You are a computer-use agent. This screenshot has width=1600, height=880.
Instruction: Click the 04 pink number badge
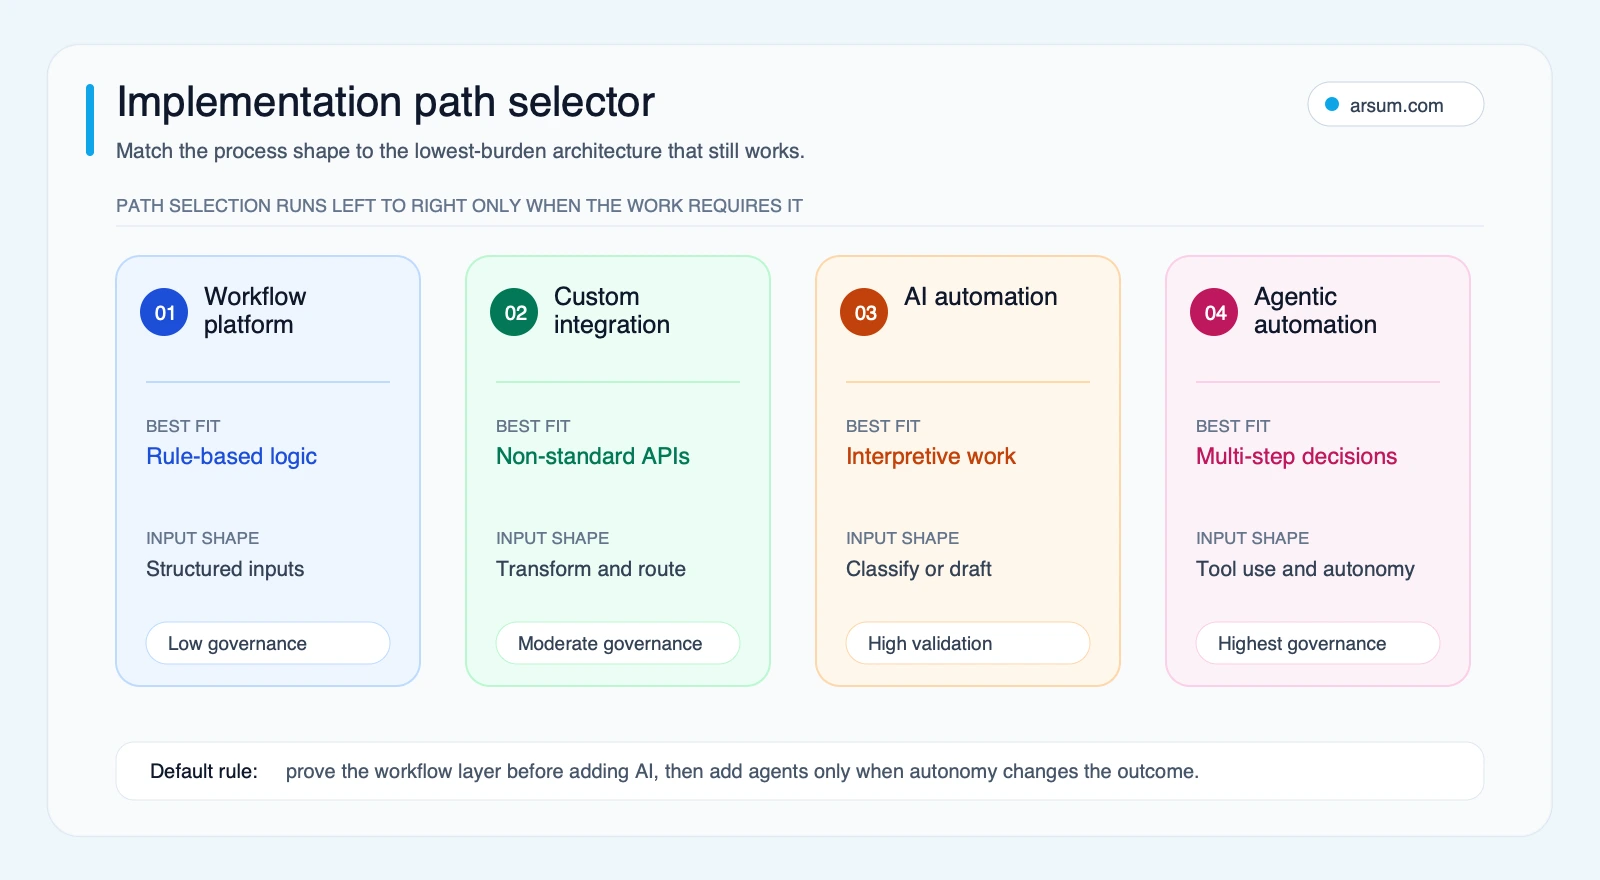pos(1214,312)
